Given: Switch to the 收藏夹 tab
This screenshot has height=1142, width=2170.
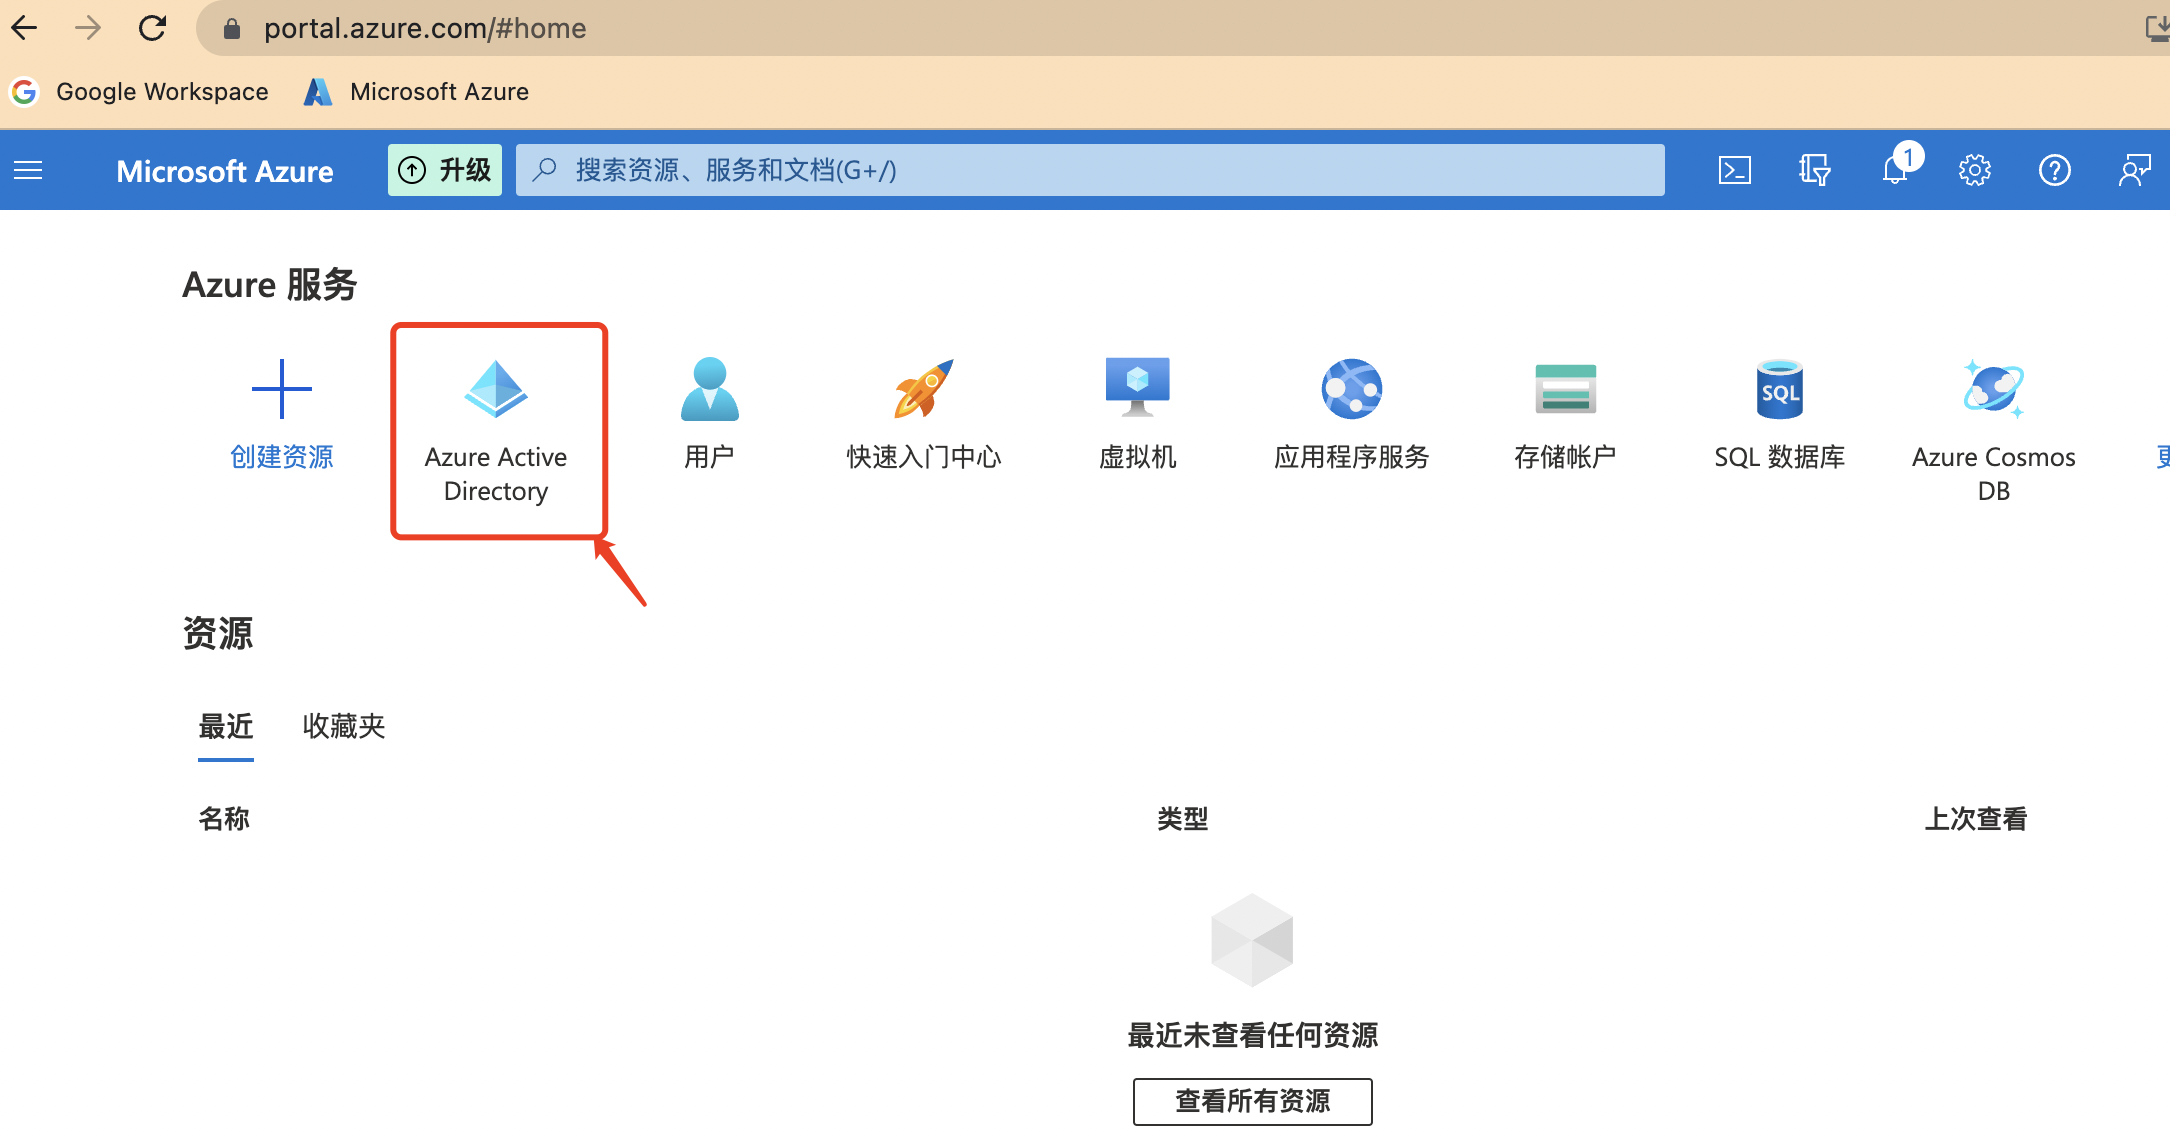Looking at the screenshot, I should [x=344, y=726].
